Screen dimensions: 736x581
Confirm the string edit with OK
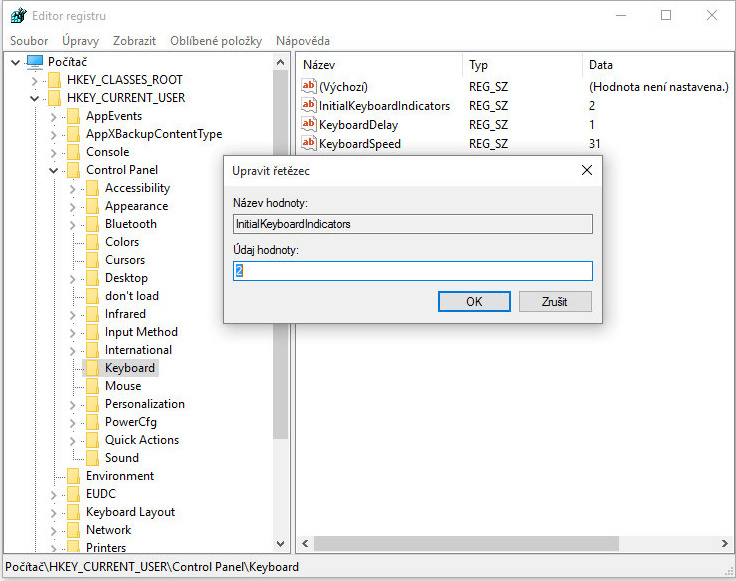[x=474, y=301]
